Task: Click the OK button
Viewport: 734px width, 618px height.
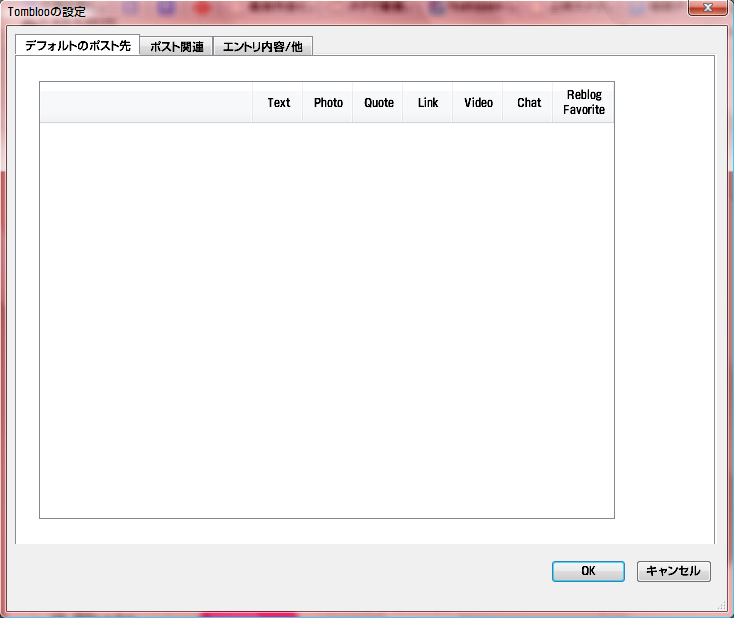Action: point(588,571)
